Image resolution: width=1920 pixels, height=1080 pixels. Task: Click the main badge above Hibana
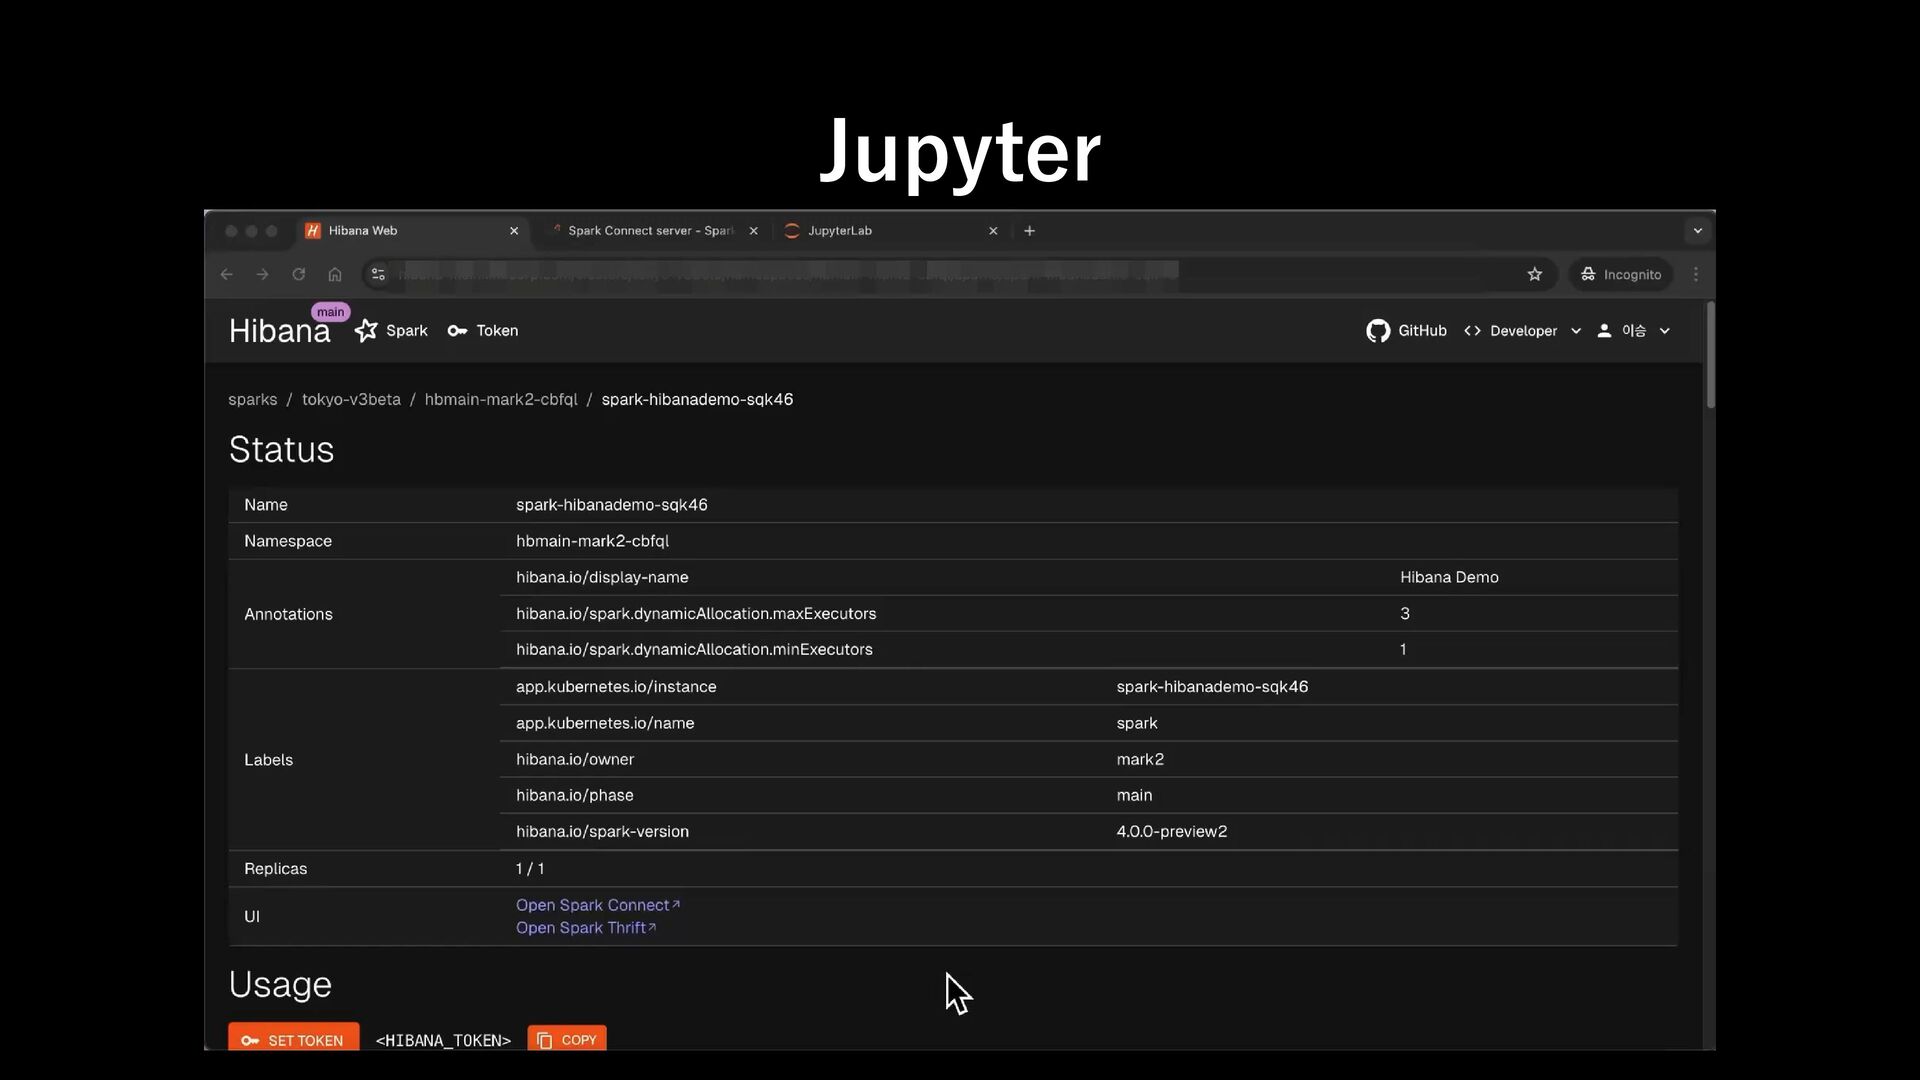tap(330, 312)
